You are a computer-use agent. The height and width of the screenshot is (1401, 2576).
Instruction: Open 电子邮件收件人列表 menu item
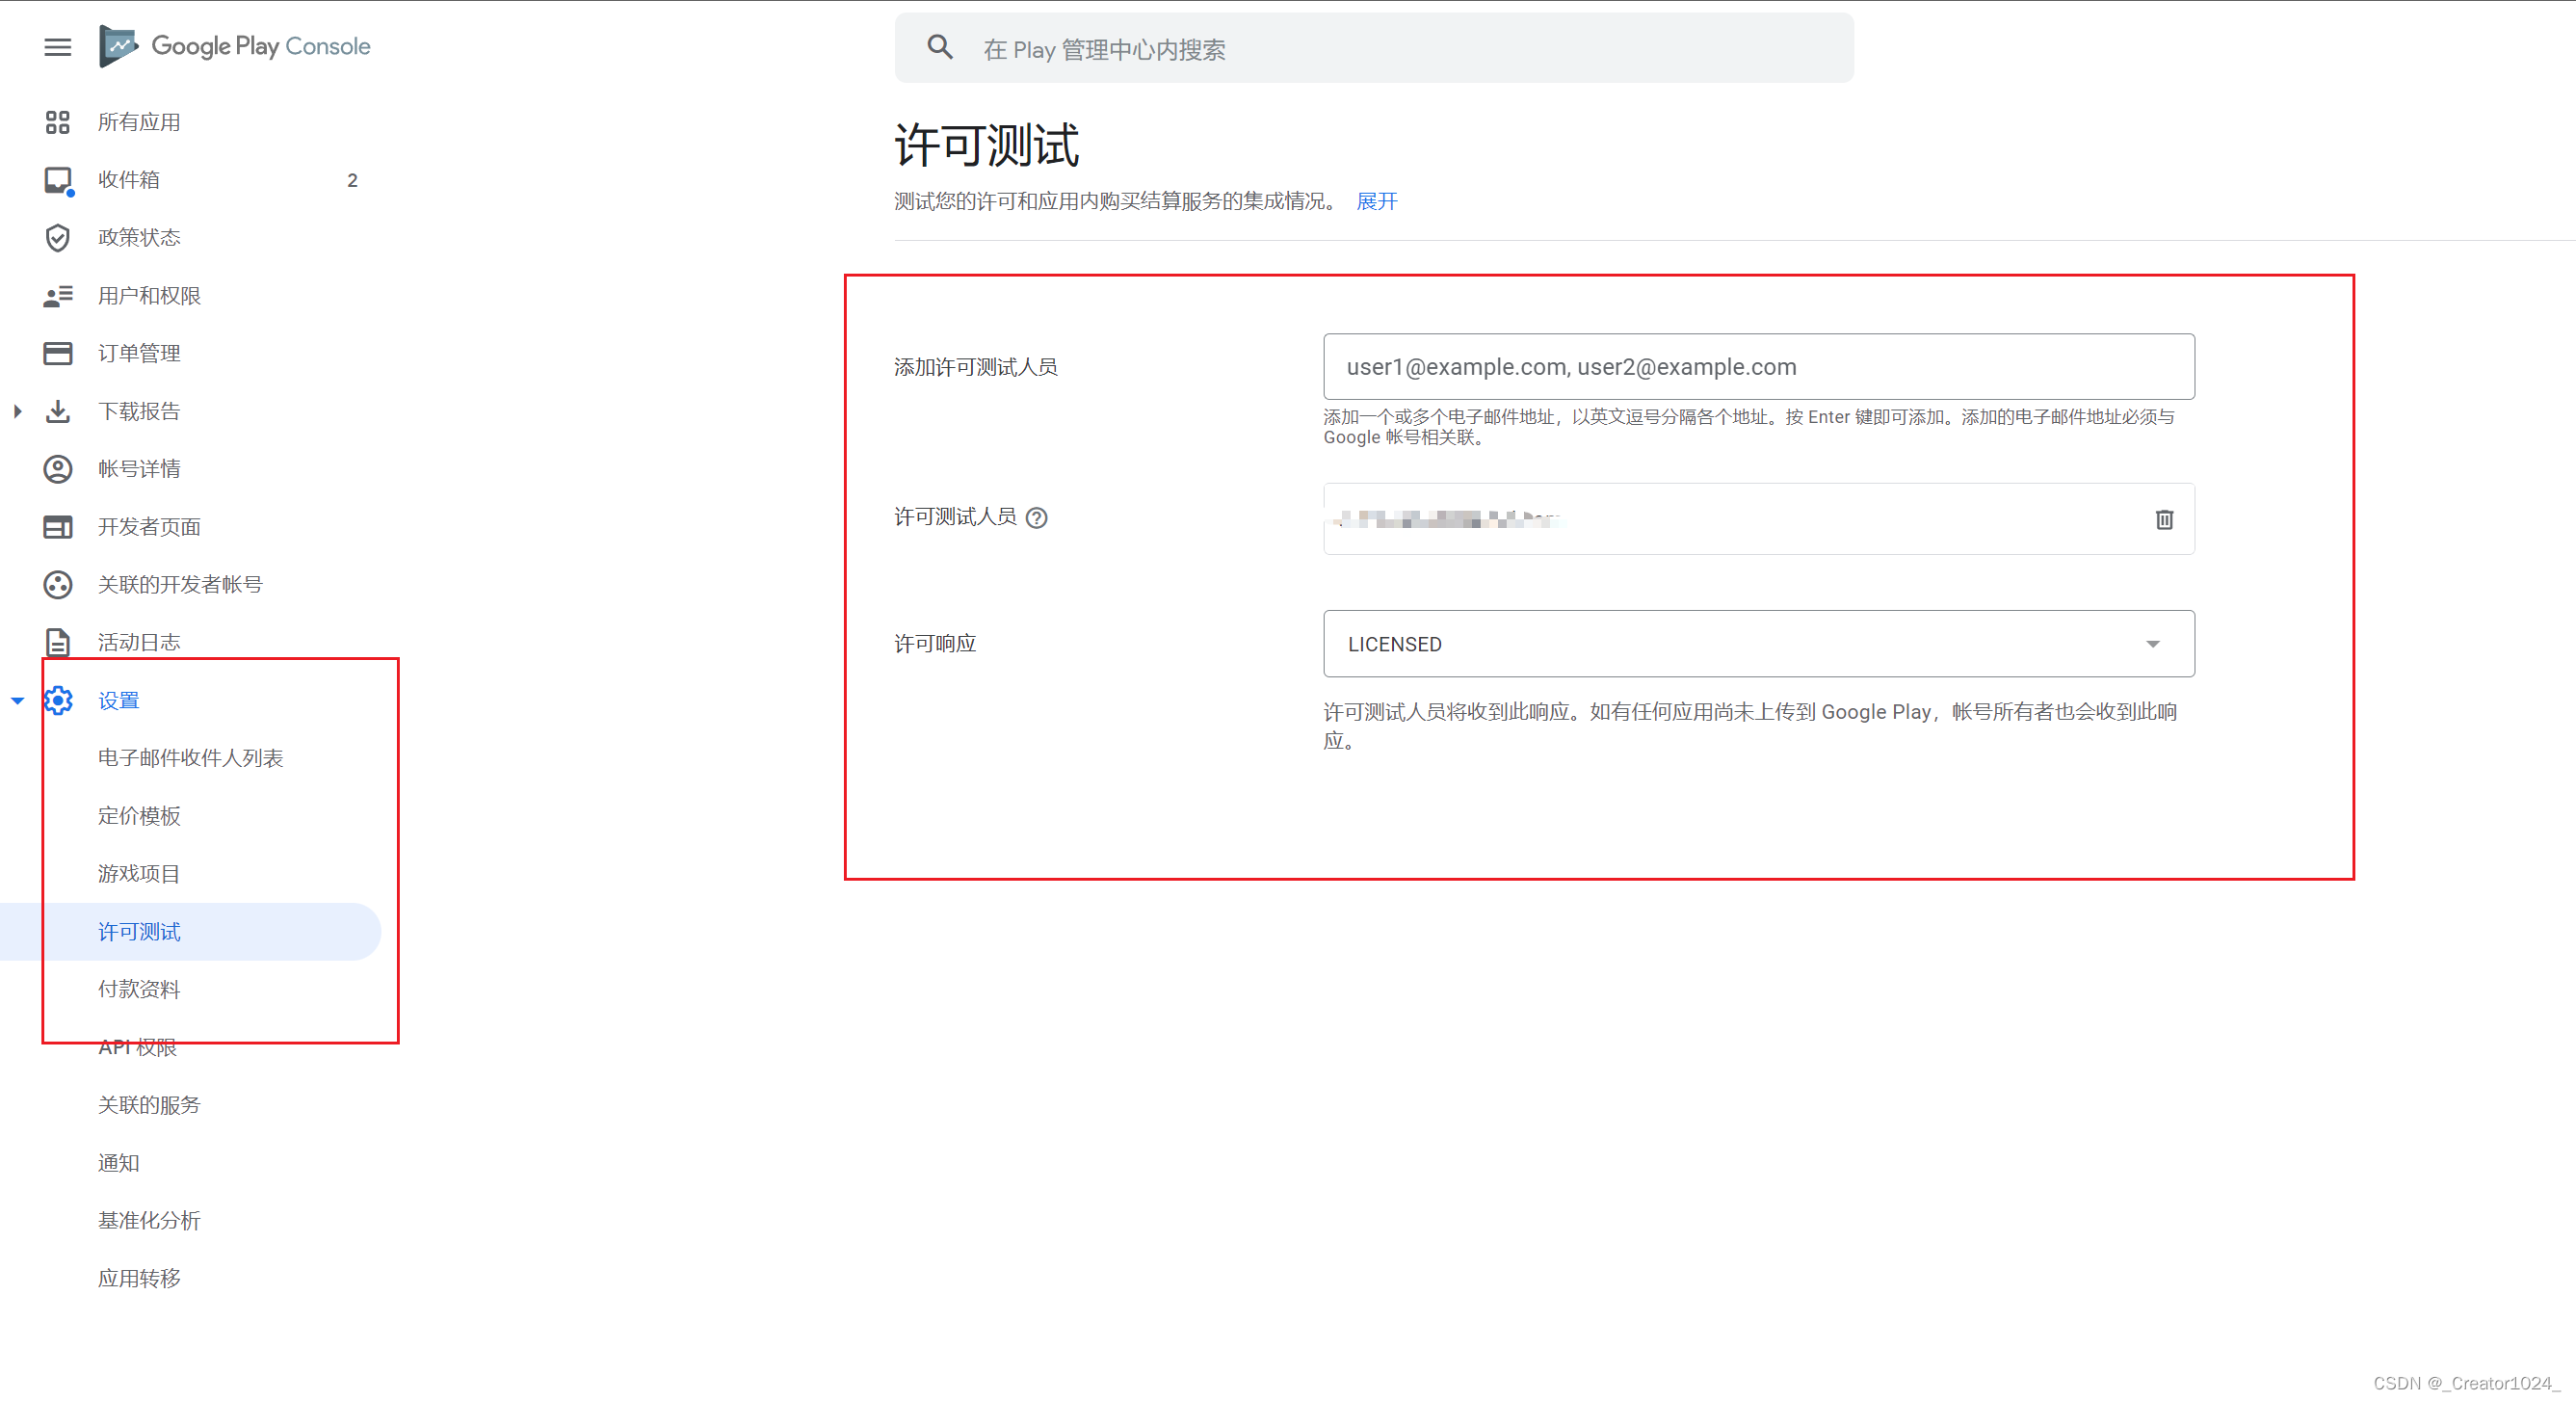[x=190, y=758]
